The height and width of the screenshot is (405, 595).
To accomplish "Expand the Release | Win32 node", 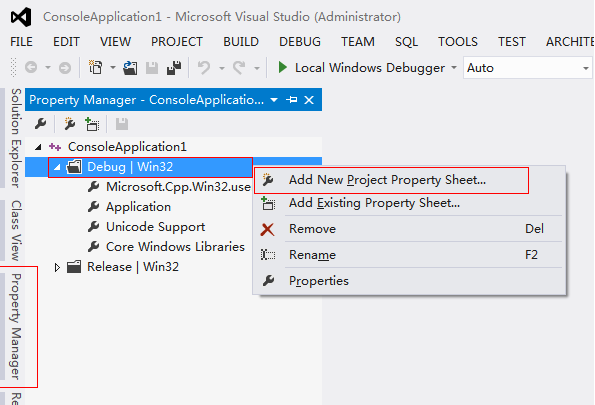I will pyautogui.click(x=57, y=267).
